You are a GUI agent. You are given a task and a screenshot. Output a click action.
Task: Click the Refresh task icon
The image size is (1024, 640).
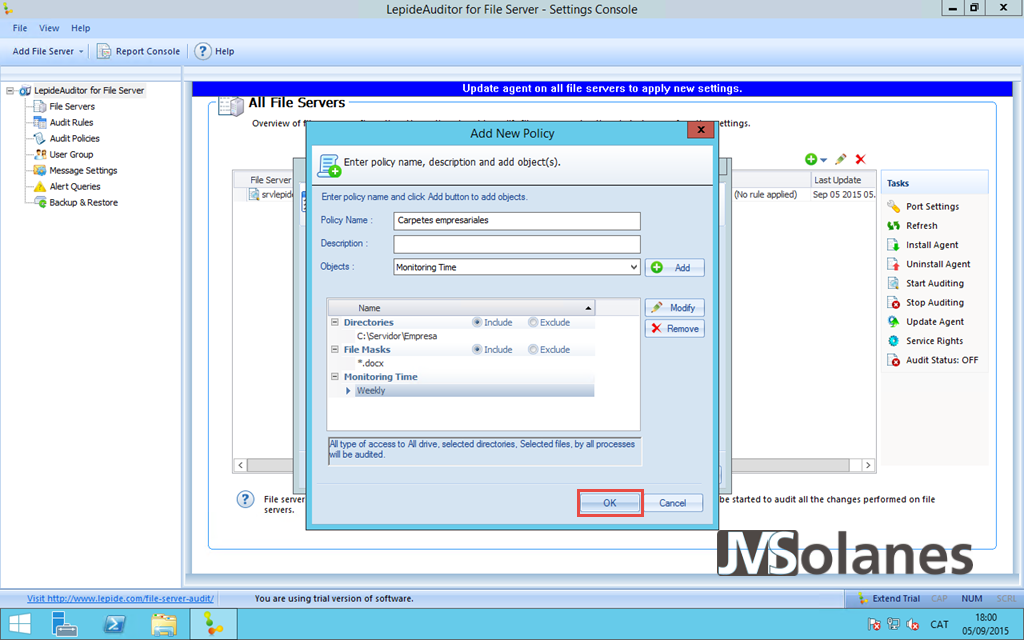[893, 225]
